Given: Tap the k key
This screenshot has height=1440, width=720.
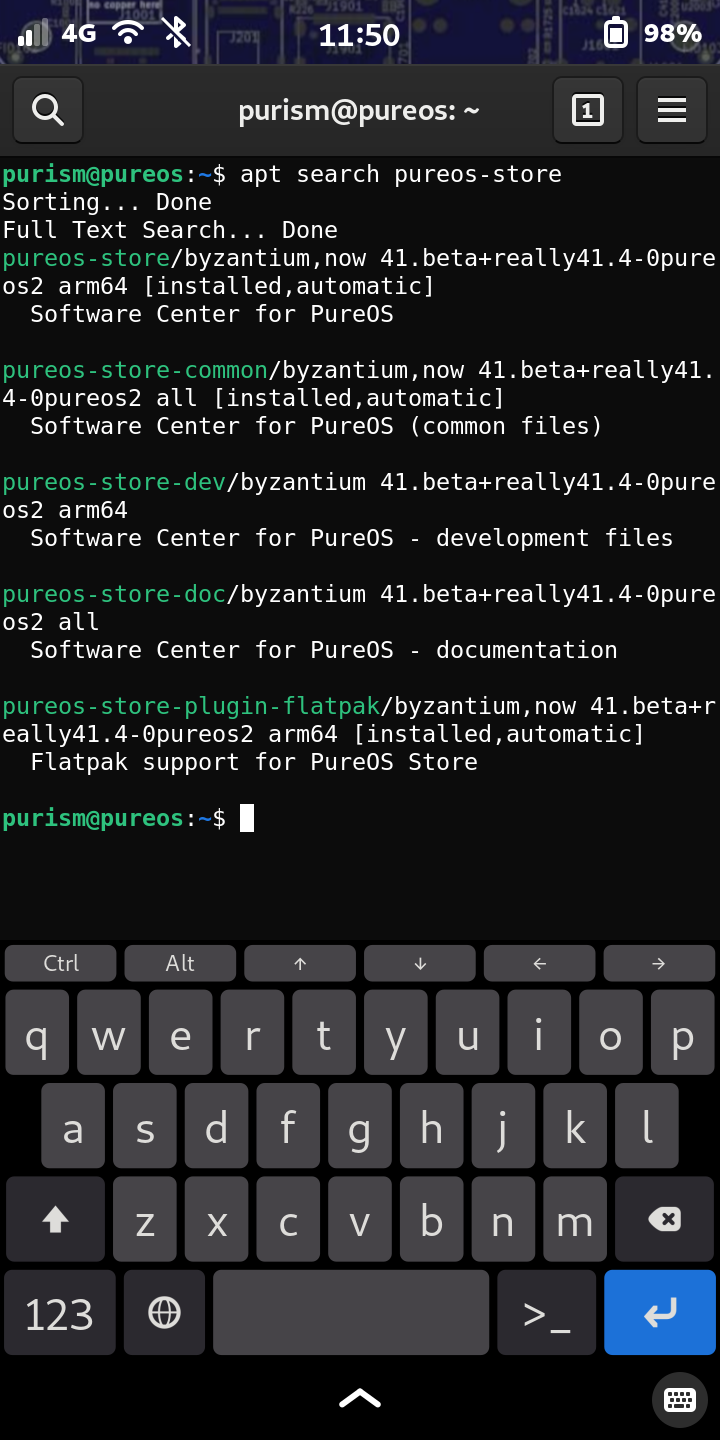Looking at the screenshot, I should point(575,1126).
